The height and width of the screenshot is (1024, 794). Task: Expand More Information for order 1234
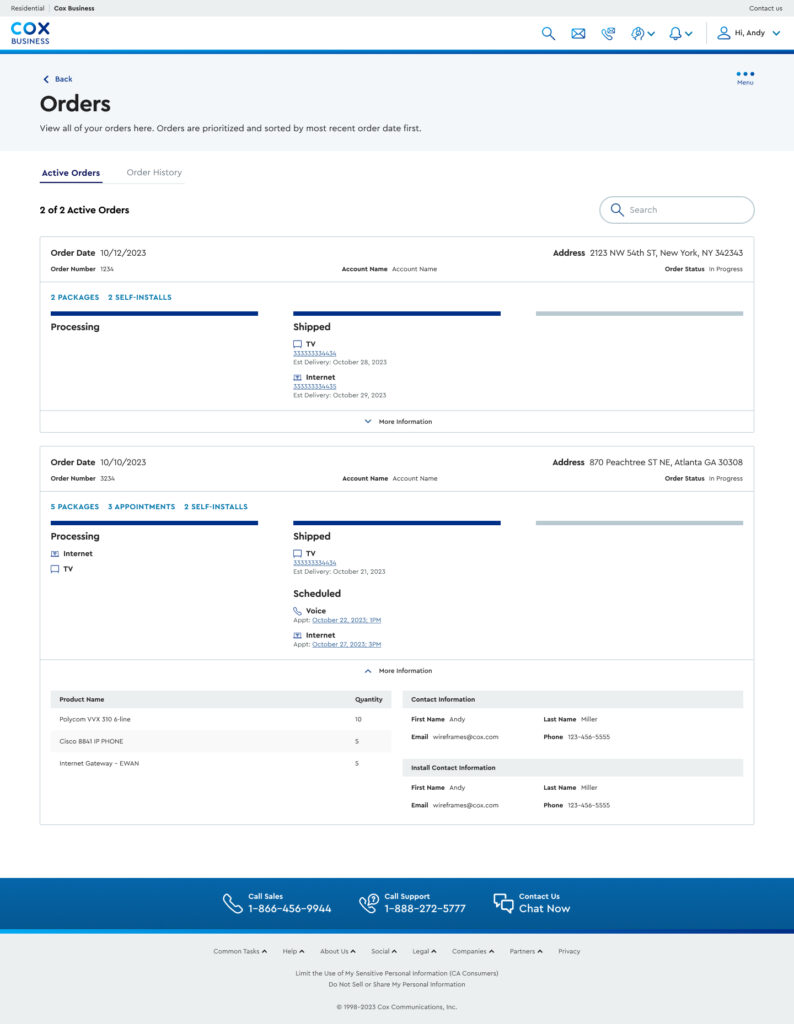click(x=398, y=422)
